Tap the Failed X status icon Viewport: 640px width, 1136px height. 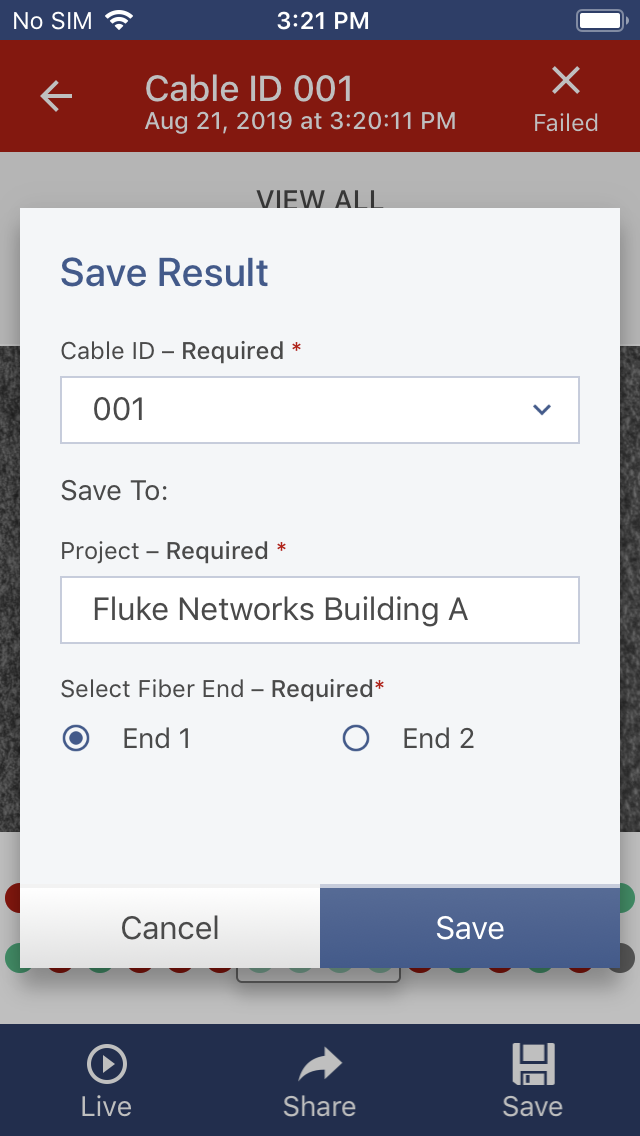pos(566,80)
